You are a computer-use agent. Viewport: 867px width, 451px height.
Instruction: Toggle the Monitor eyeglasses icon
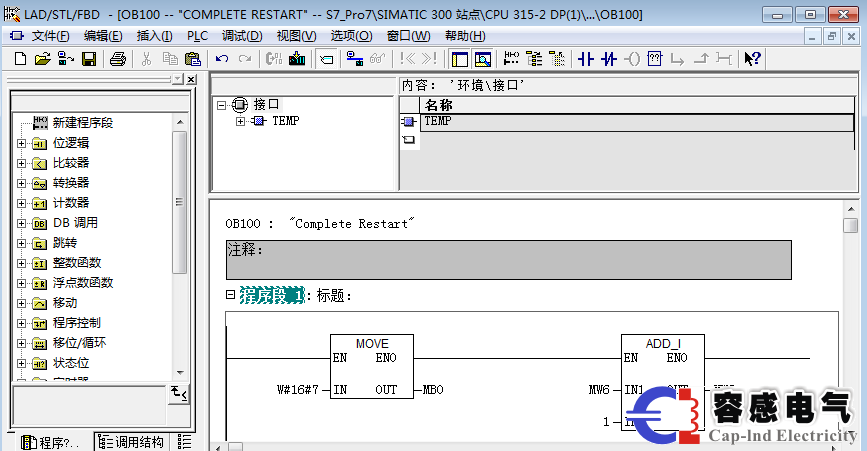pos(378,59)
